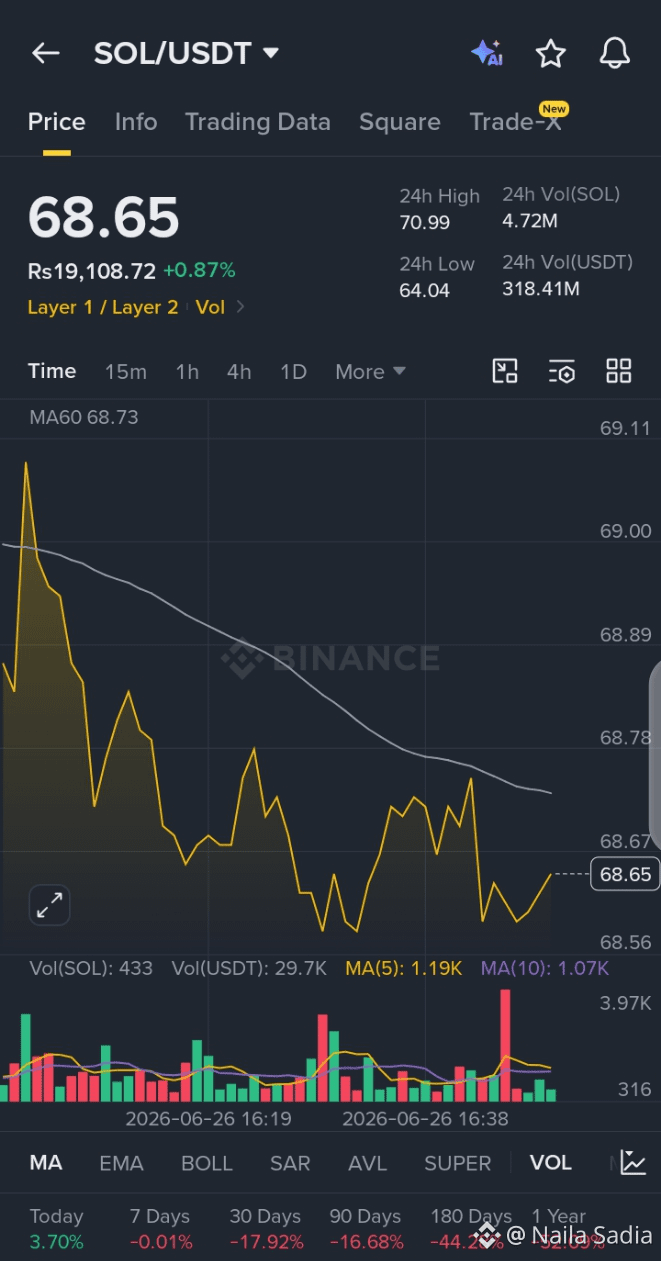Image resolution: width=661 pixels, height=1261 pixels.
Task: Select the VOL sub-indicator
Action: coord(551,1163)
